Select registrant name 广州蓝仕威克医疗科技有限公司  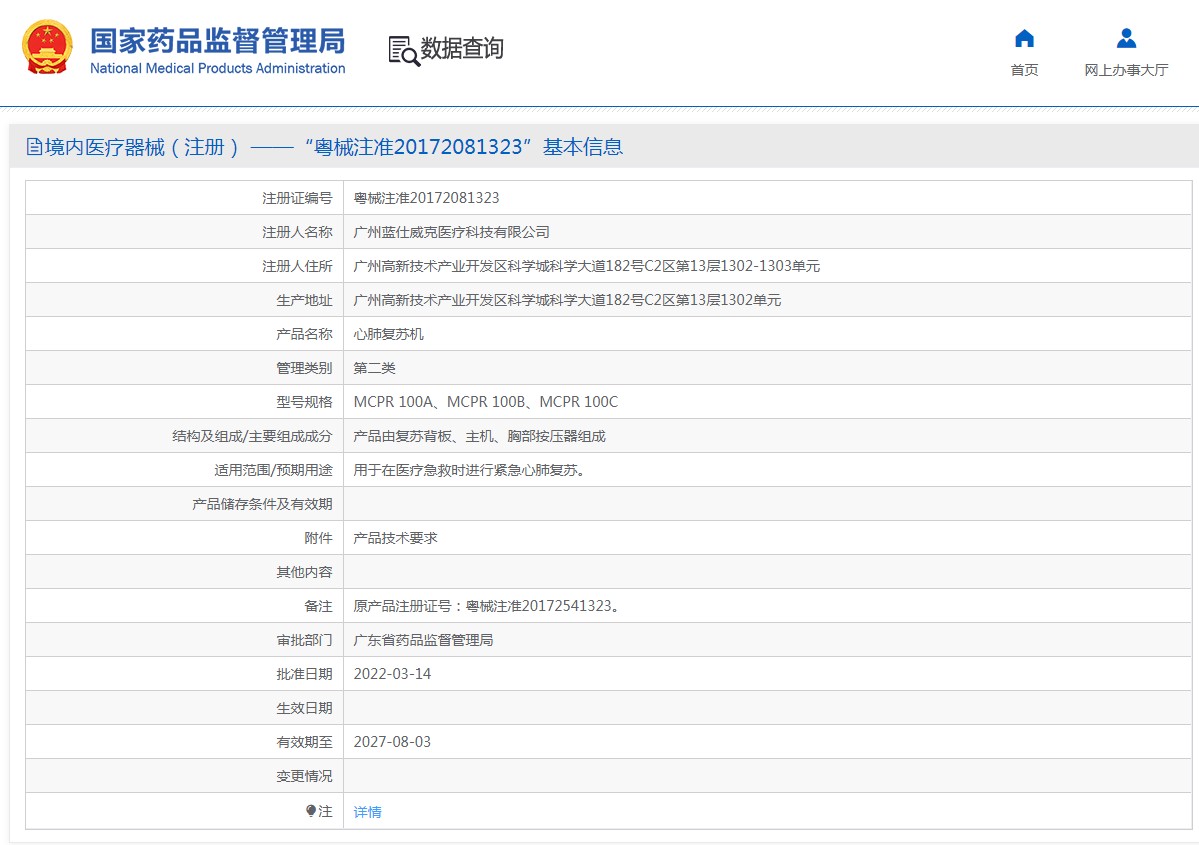coord(451,232)
